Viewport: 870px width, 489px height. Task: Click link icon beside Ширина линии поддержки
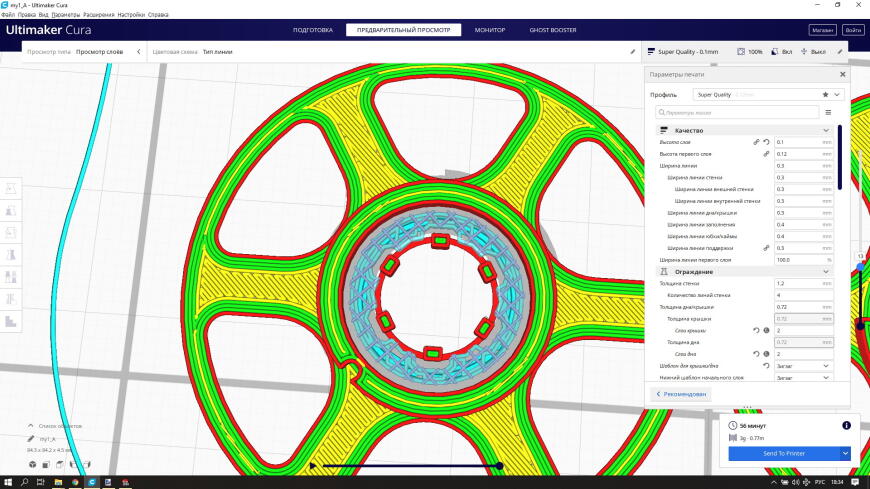tap(766, 248)
